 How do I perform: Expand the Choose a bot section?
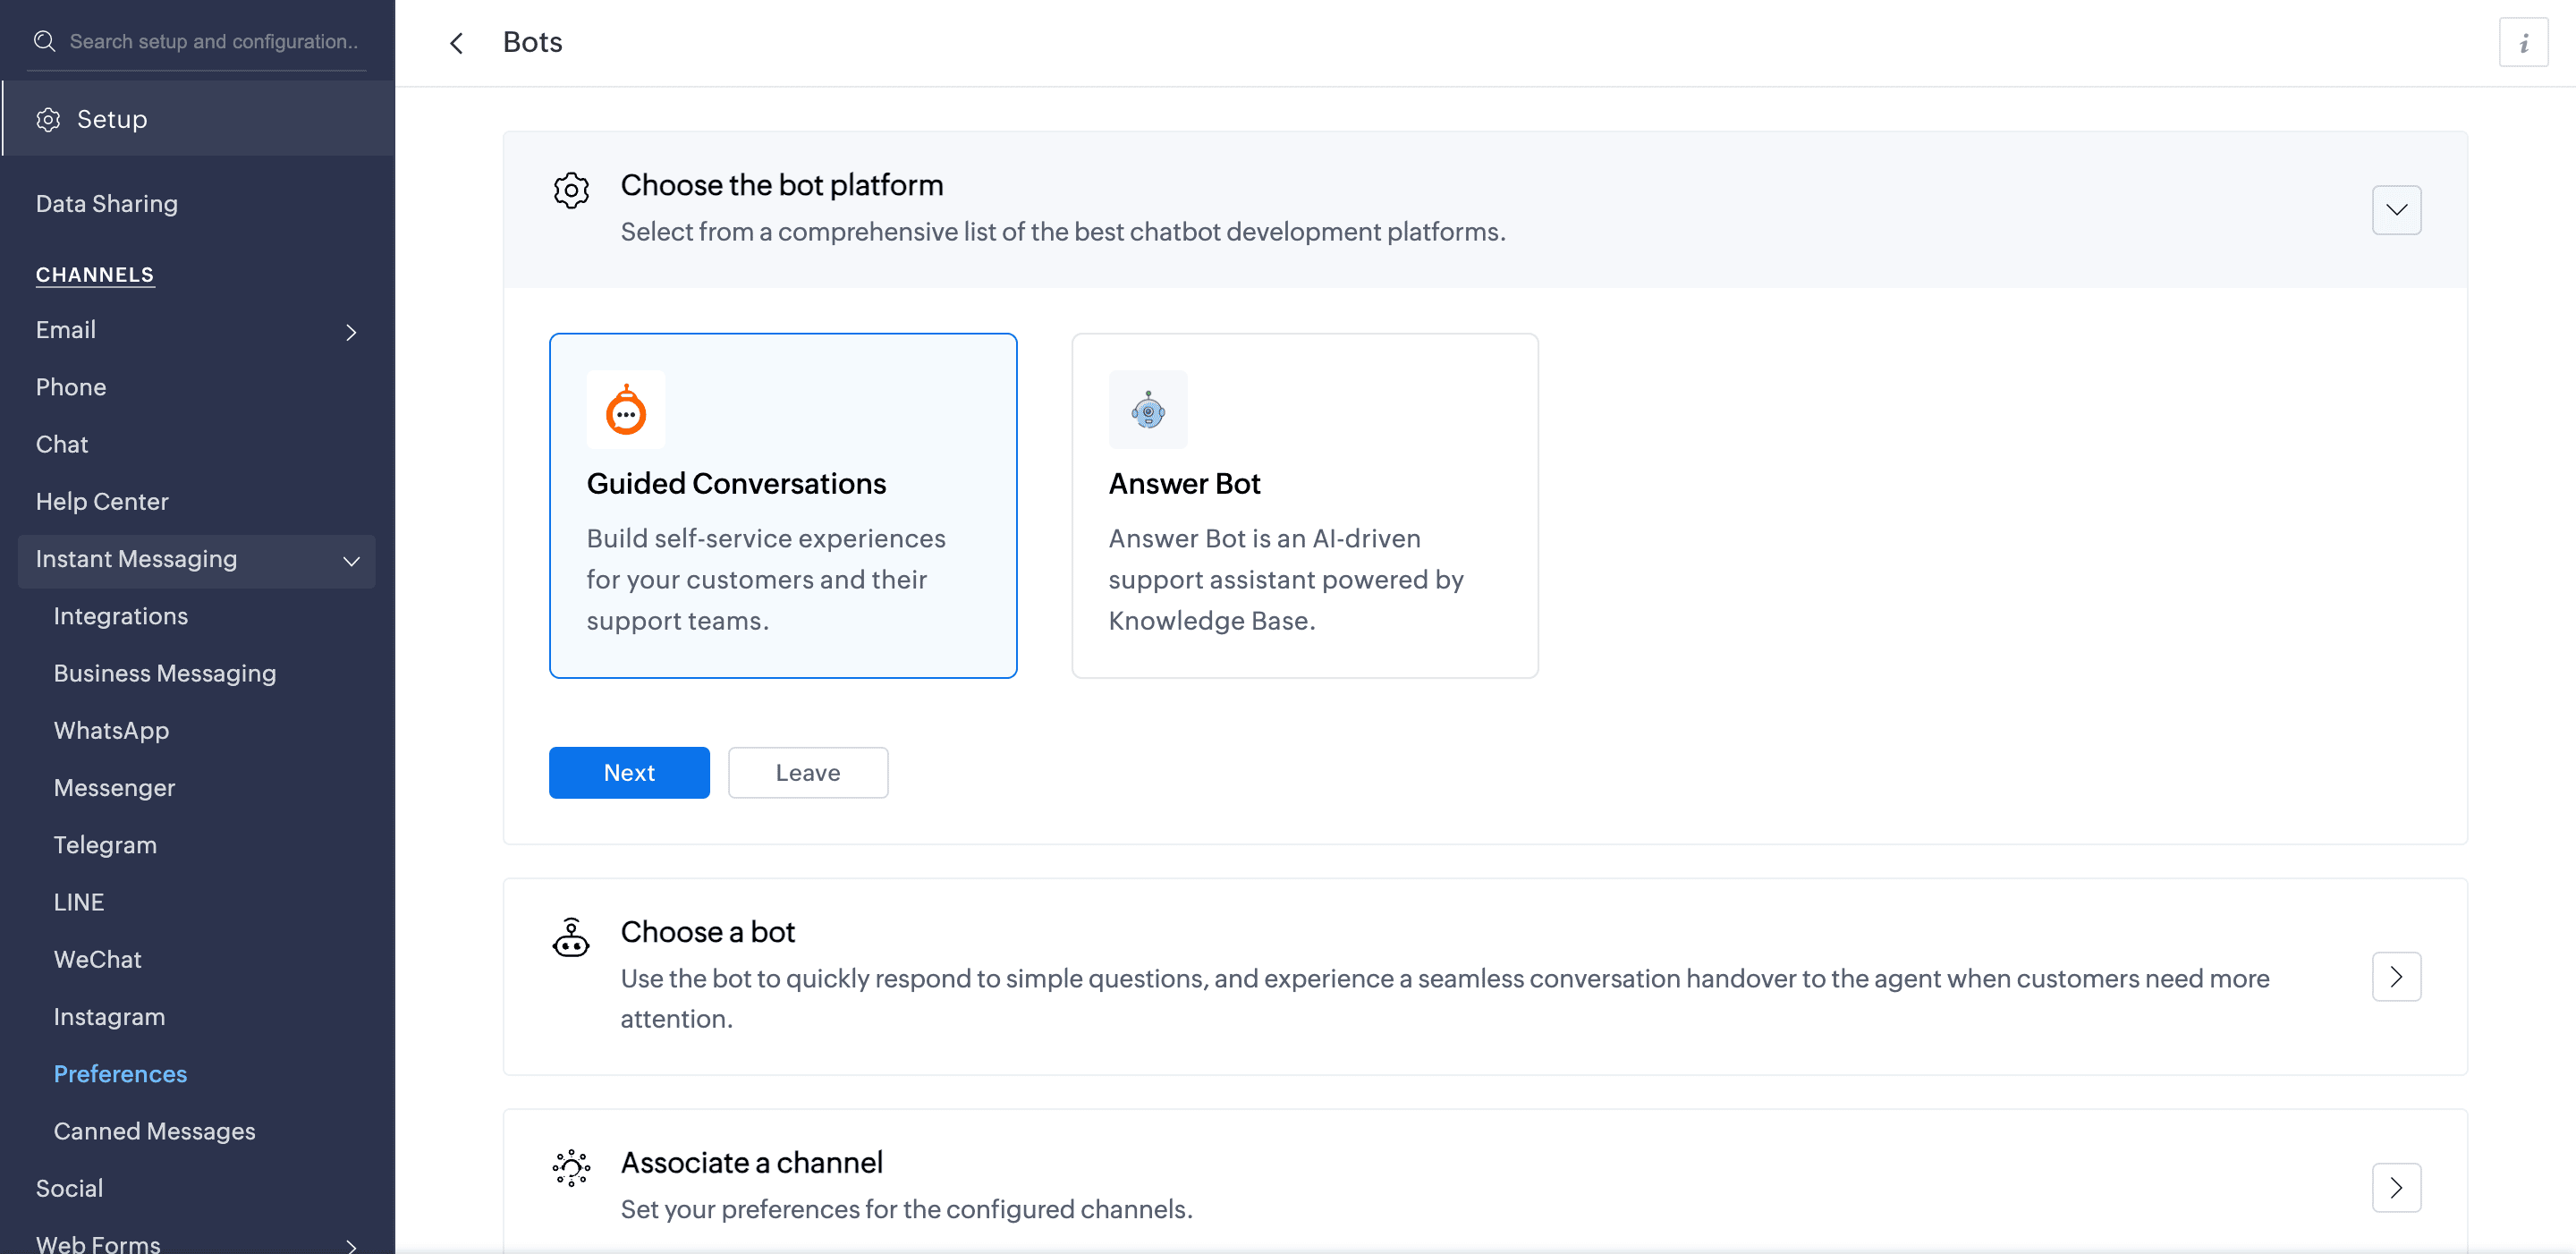tap(2396, 976)
